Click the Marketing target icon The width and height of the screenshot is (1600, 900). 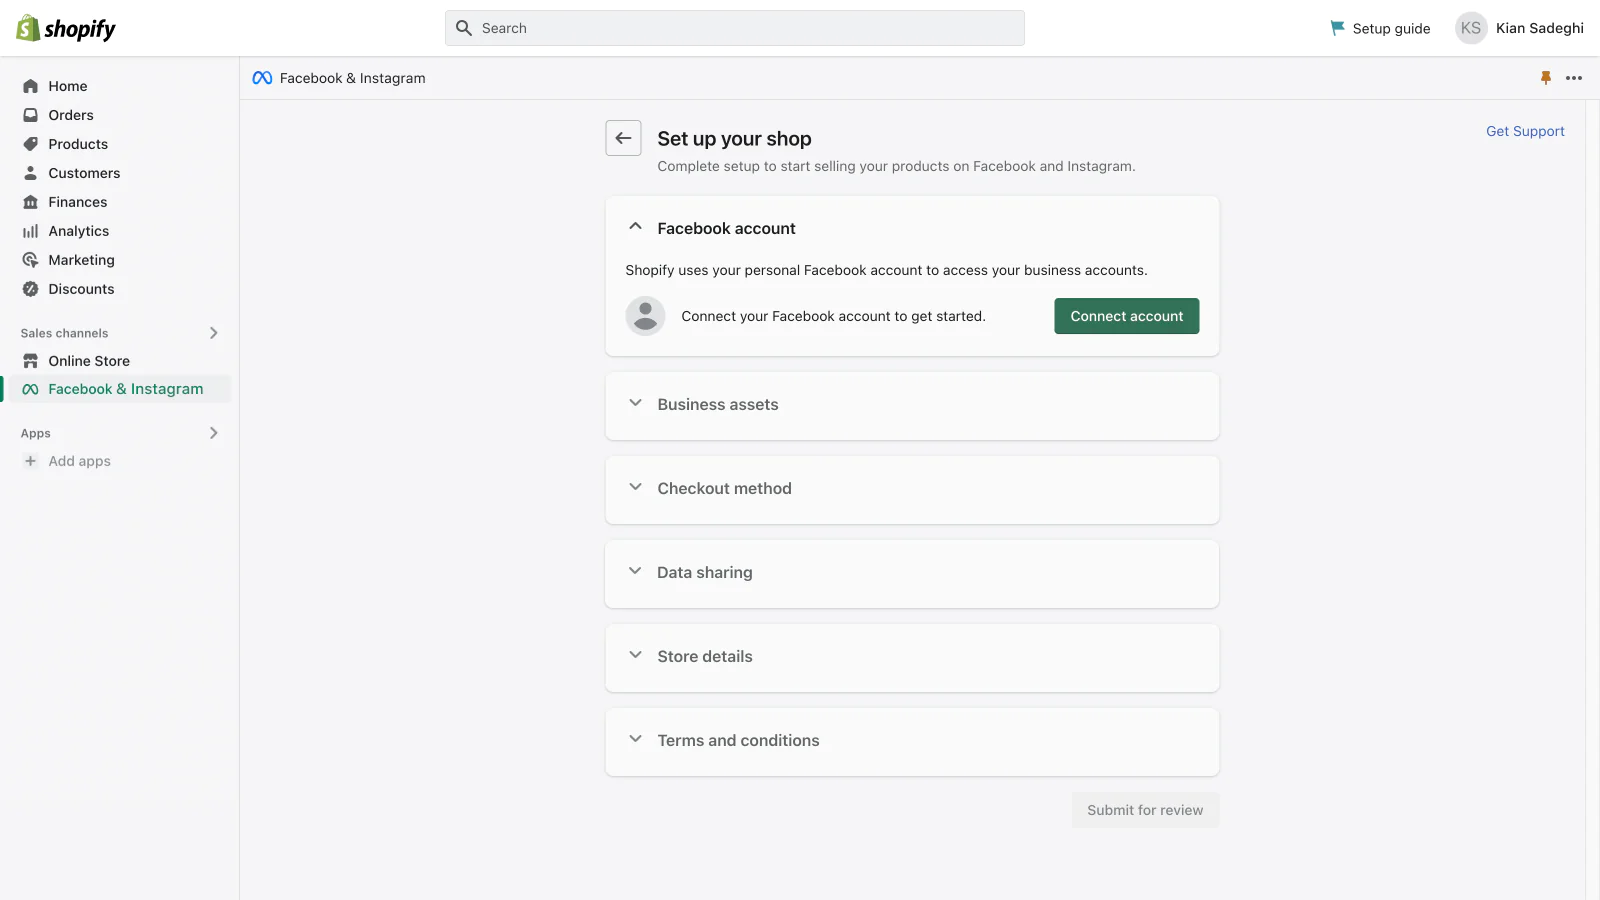31,260
